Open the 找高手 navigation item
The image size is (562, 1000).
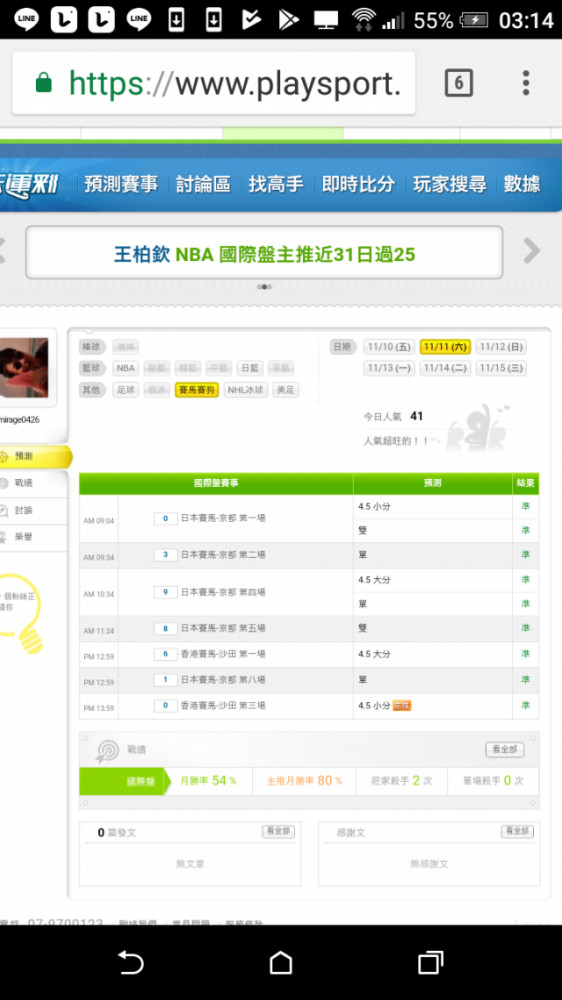click(276, 184)
